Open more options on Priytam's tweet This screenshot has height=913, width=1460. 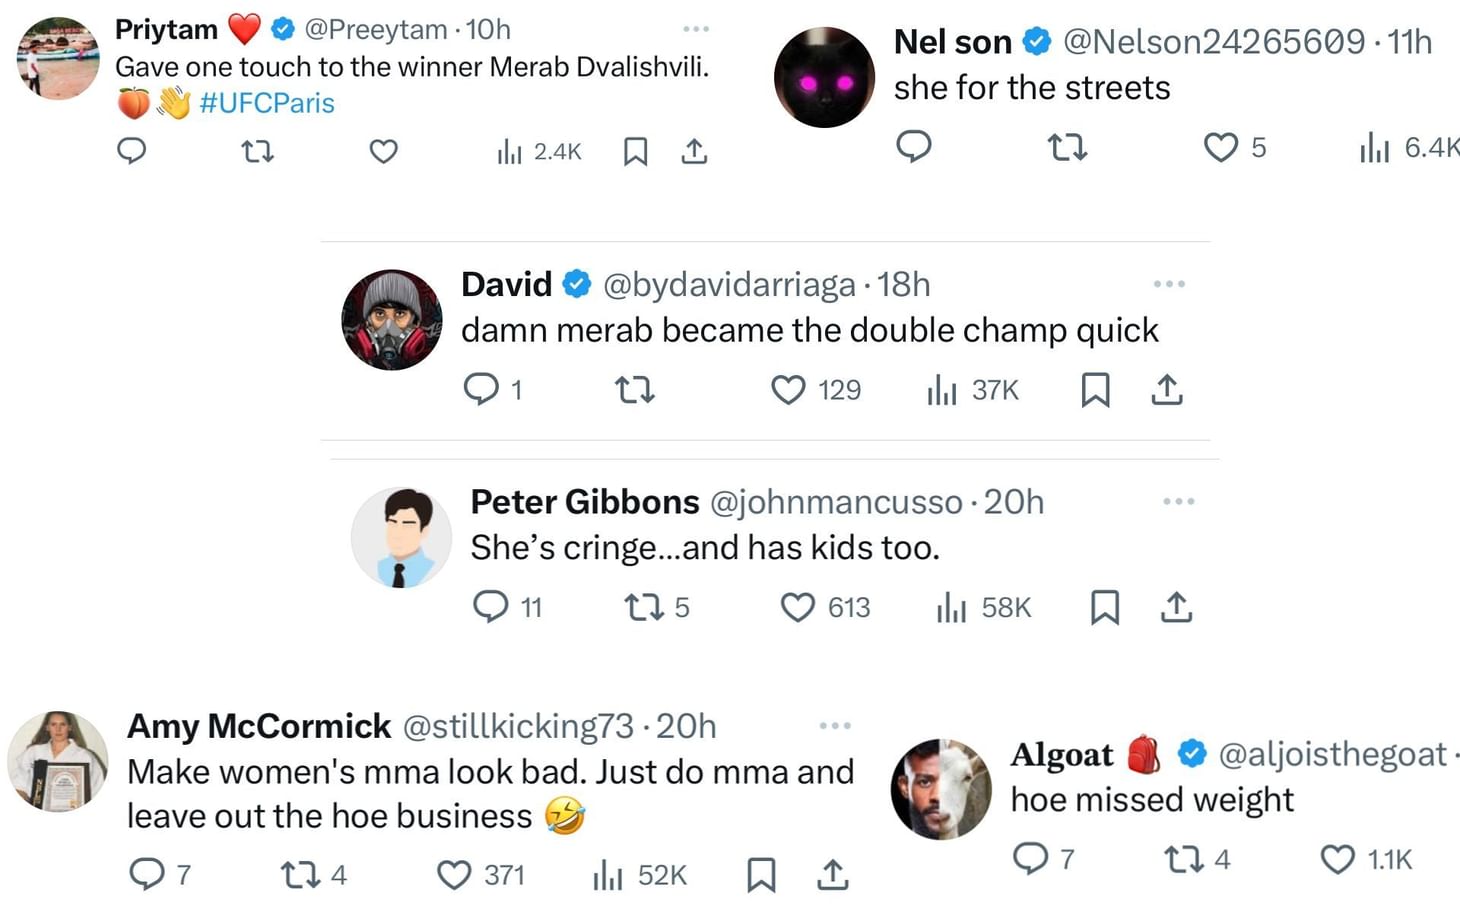696,29
